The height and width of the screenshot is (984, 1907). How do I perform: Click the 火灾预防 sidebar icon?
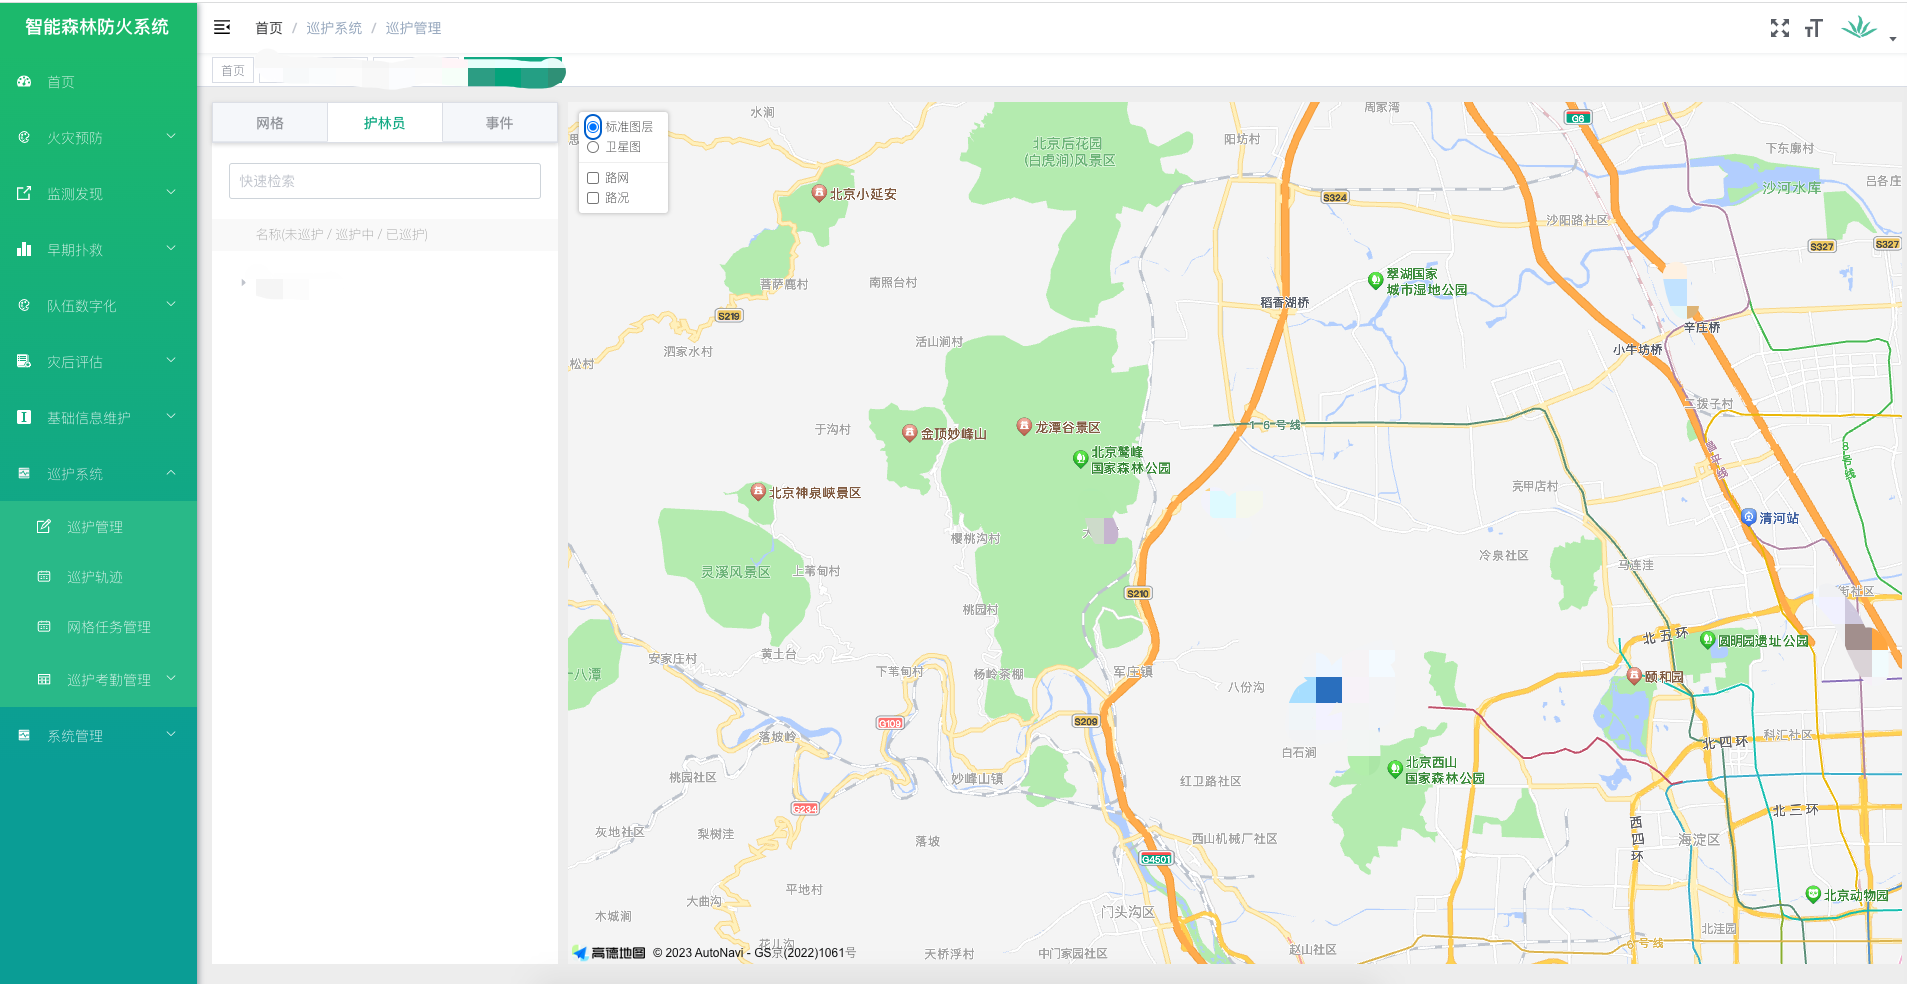point(24,138)
